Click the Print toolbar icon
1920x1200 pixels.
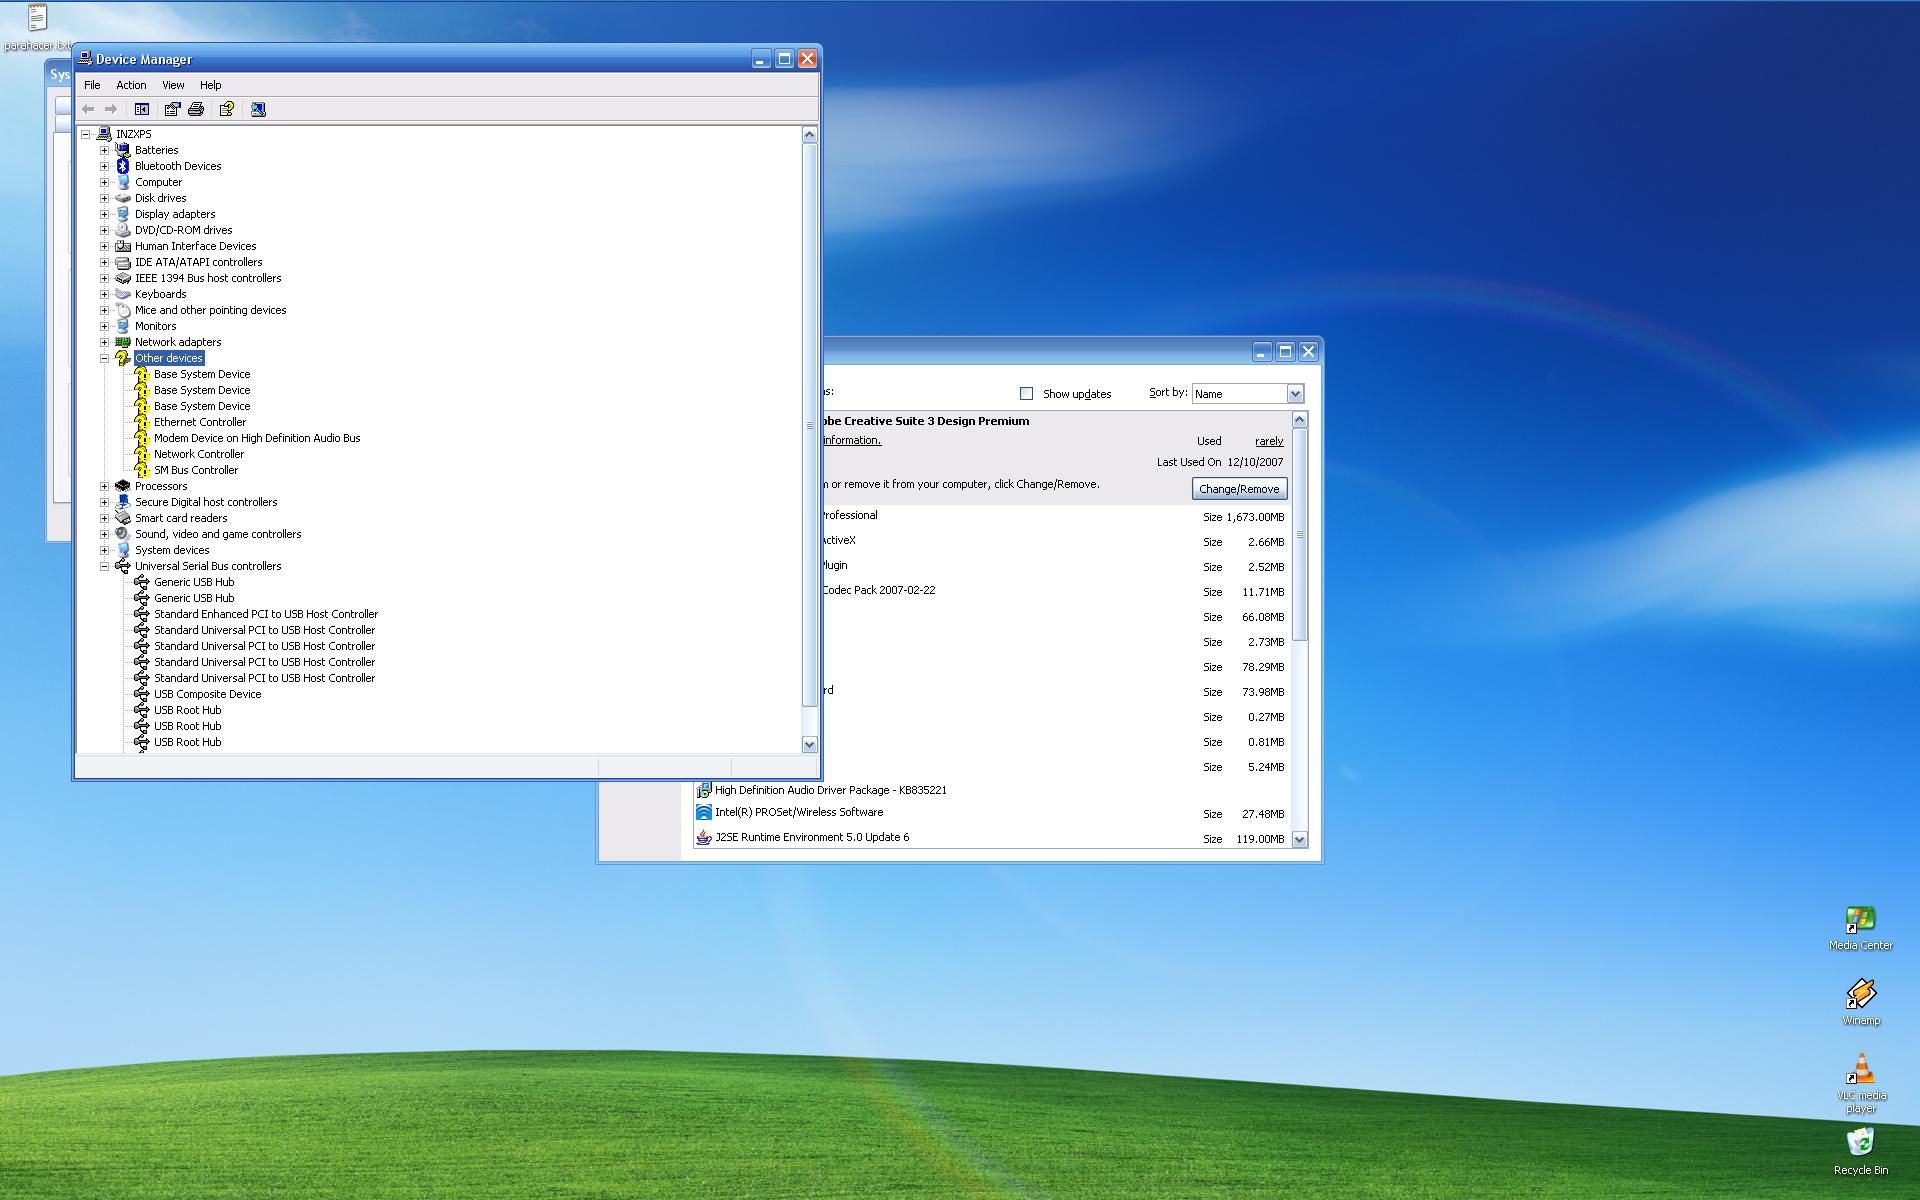point(196,109)
